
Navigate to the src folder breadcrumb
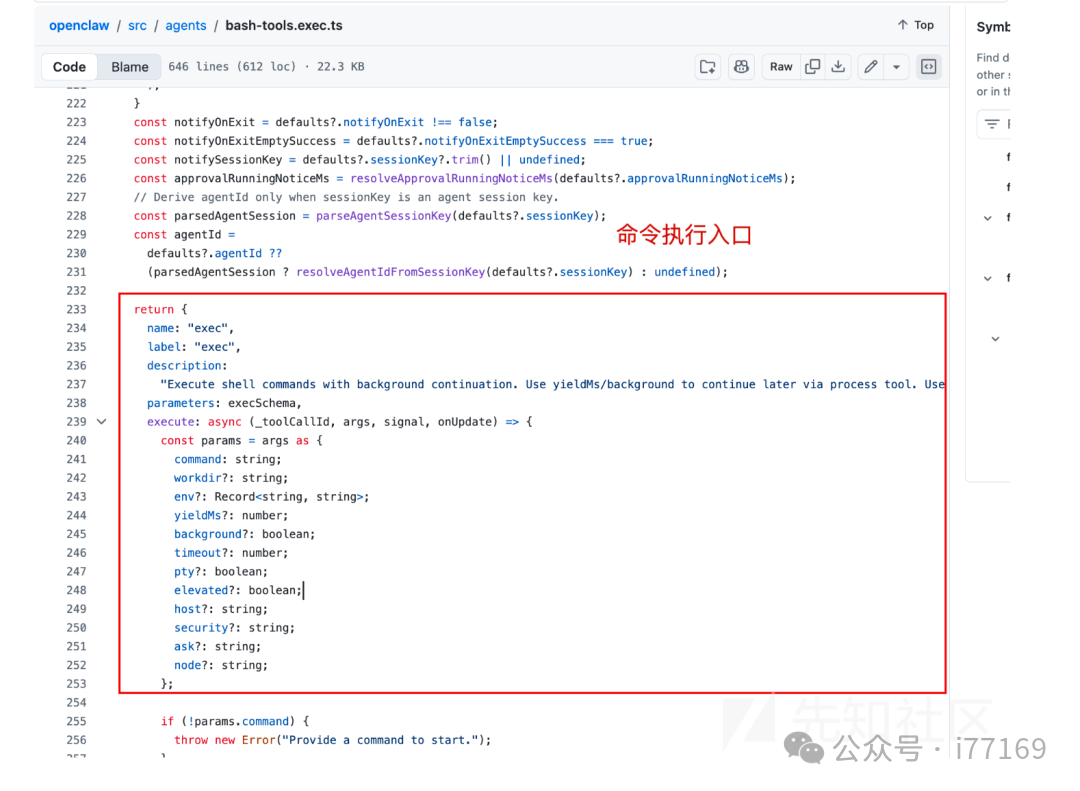point(137,25)
